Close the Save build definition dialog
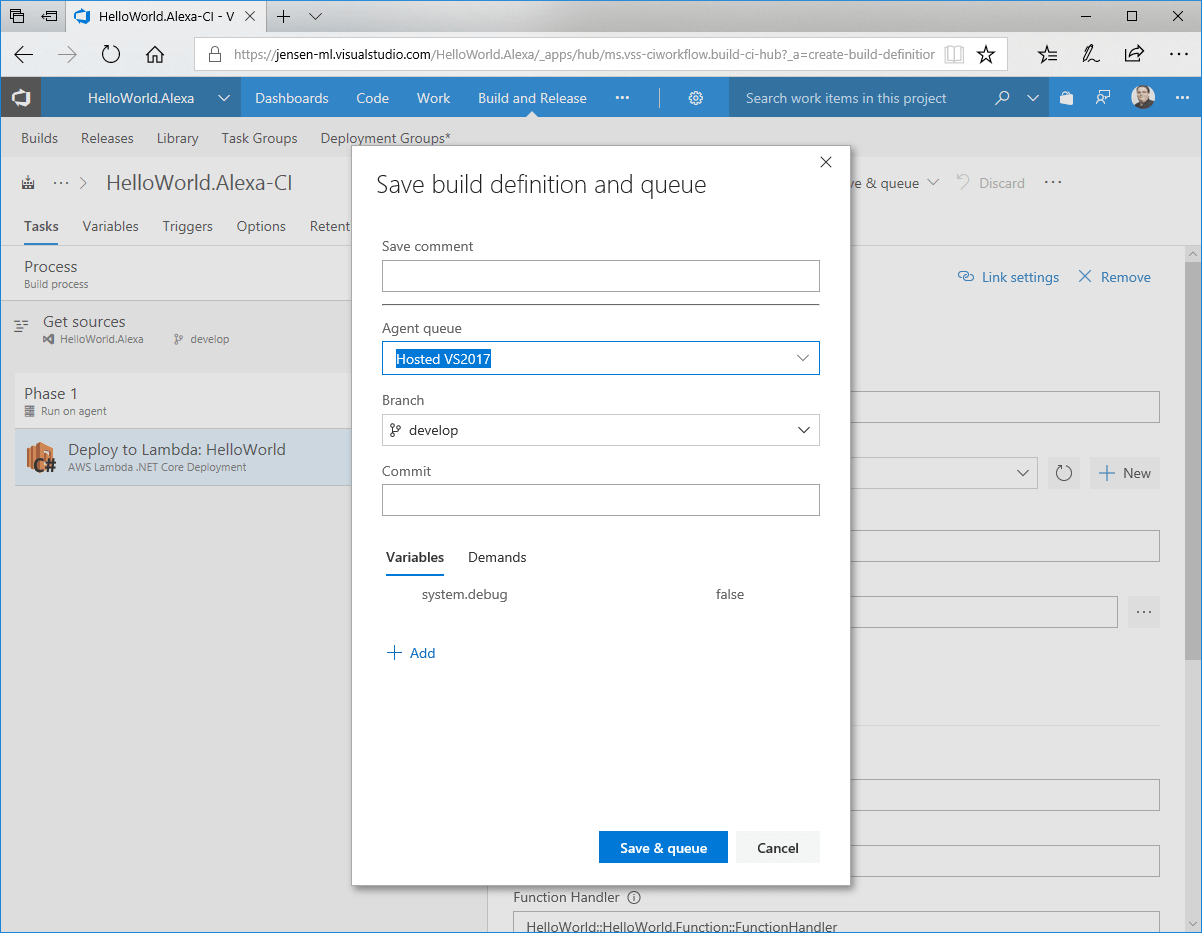 tap(825, 162)
